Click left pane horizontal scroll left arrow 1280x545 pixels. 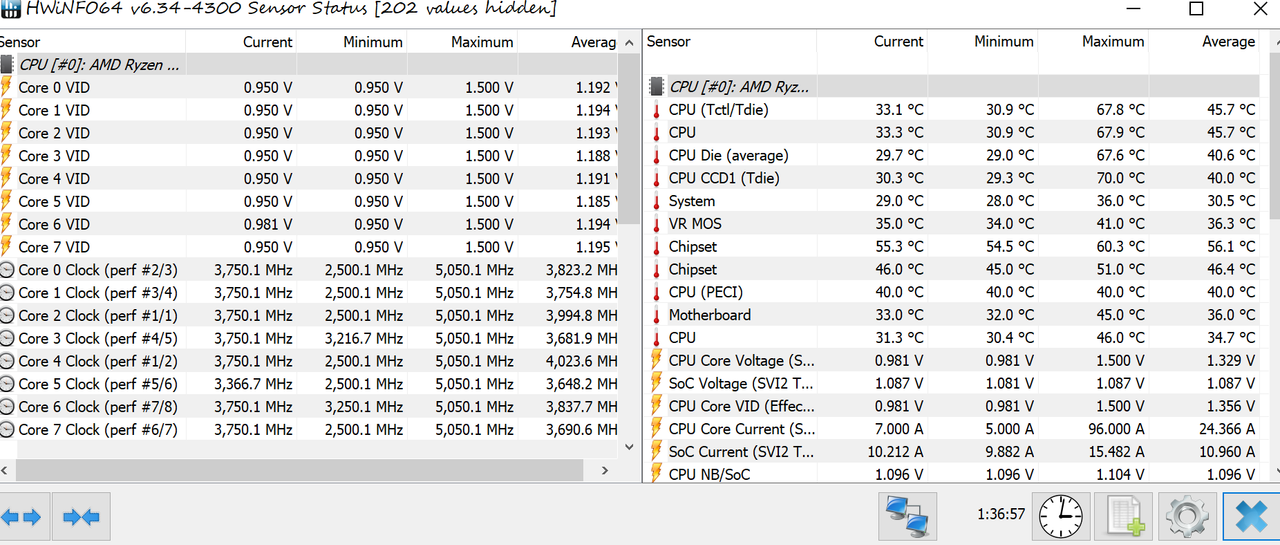click(4, 469)
